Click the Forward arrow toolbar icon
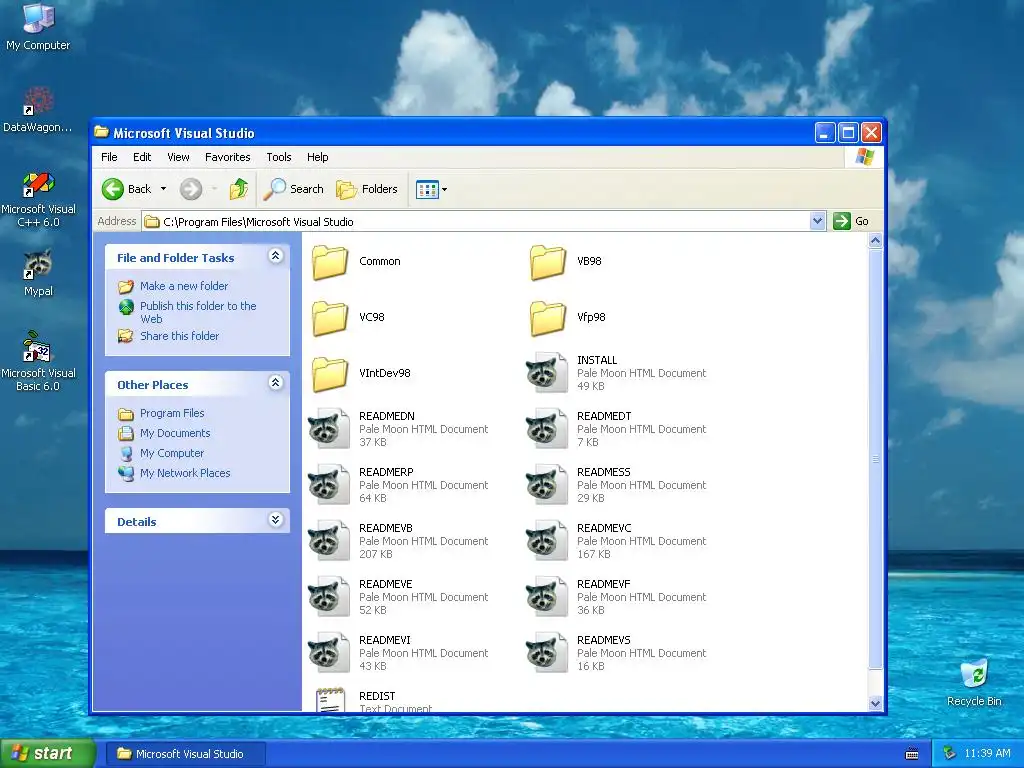This screenshot has height=768, width=1024. [x=191, y=189]
